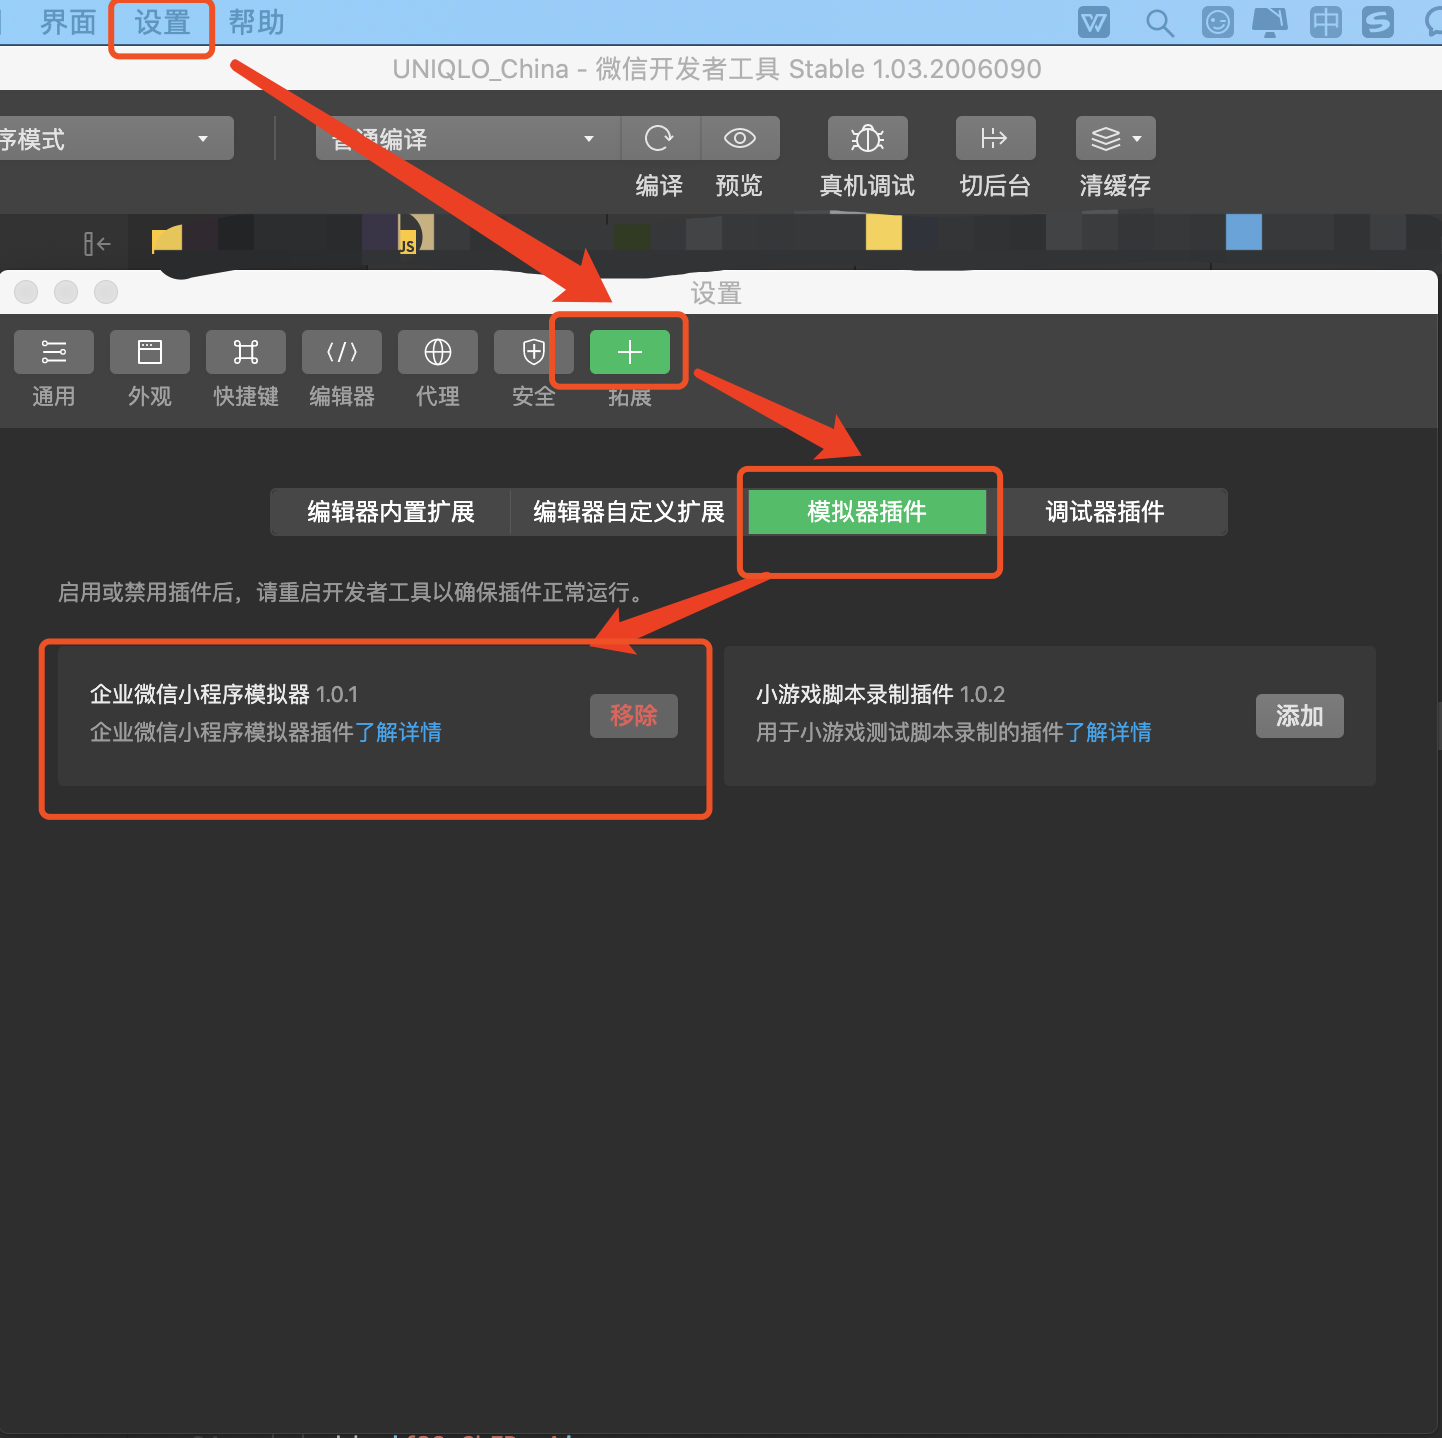The height and width of the screenshot is (1438, 1442).
Task: Open 代理 proxy settings icon
Action: click(438, 352)
